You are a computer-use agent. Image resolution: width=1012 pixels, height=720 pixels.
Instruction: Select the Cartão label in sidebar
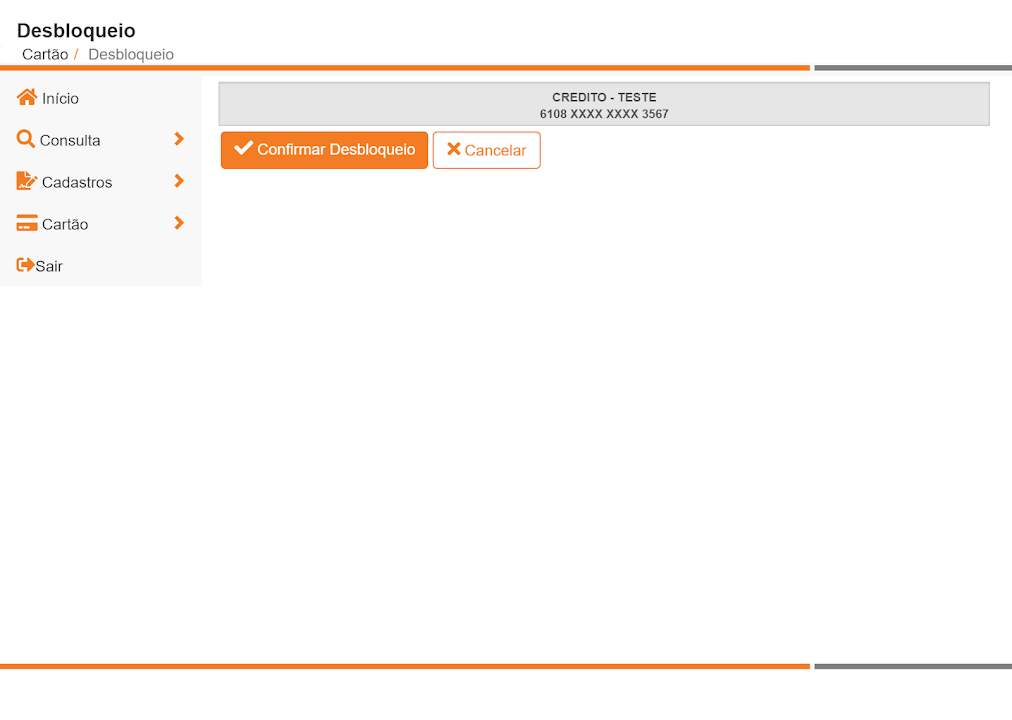(65, 225)
